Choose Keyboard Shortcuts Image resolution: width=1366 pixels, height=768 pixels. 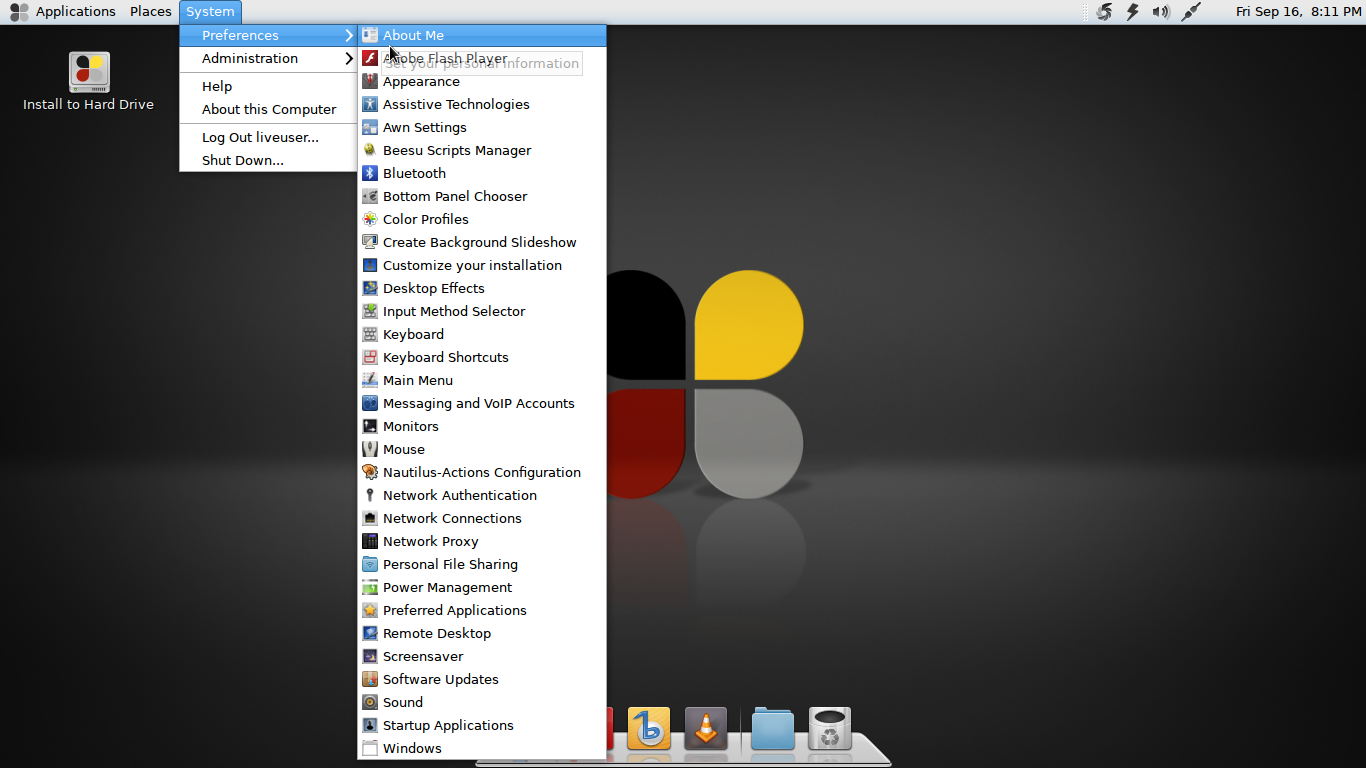482,357
